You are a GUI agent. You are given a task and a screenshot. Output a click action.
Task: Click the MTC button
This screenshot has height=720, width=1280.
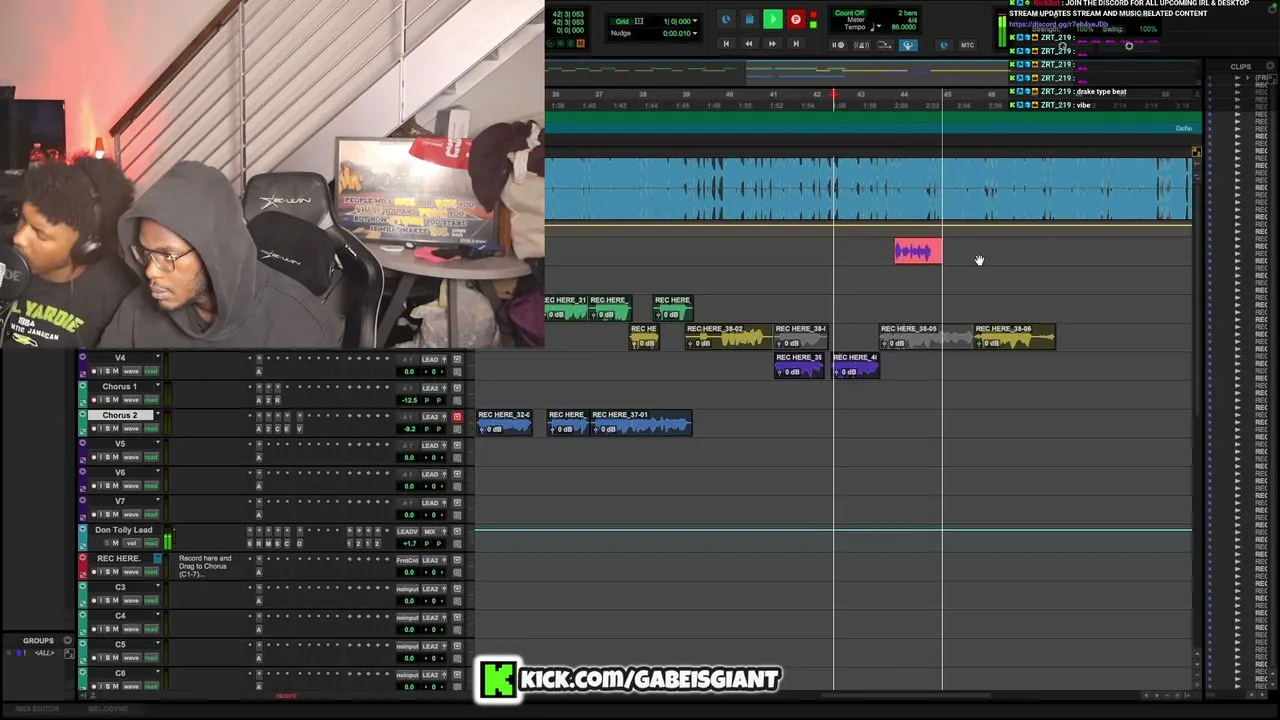[x=967, y=45]
